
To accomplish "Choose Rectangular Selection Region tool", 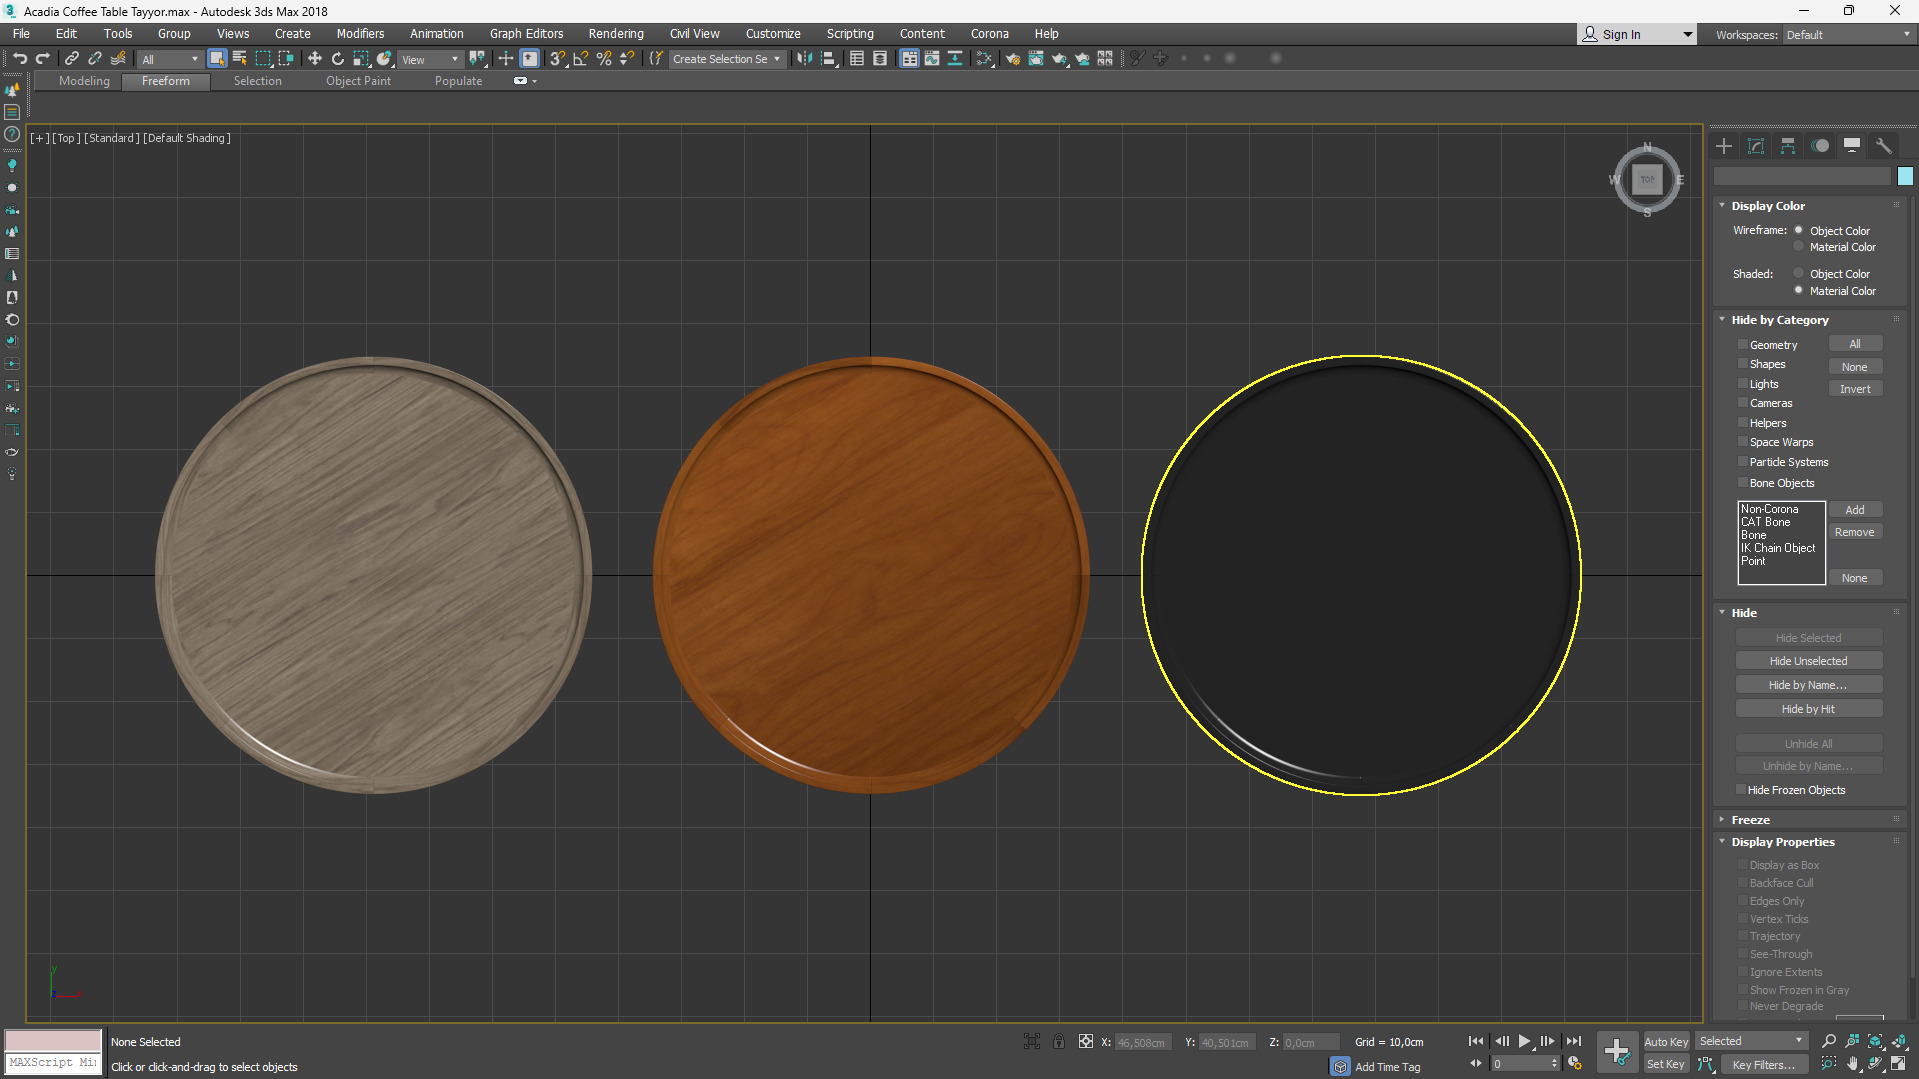I will [x=263, y=59].
